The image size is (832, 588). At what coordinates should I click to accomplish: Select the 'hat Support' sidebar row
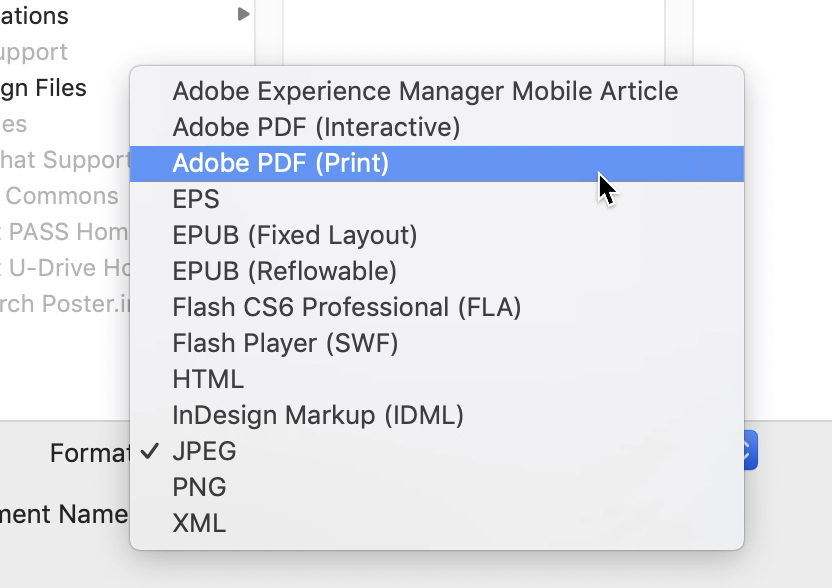coord(65,160)
